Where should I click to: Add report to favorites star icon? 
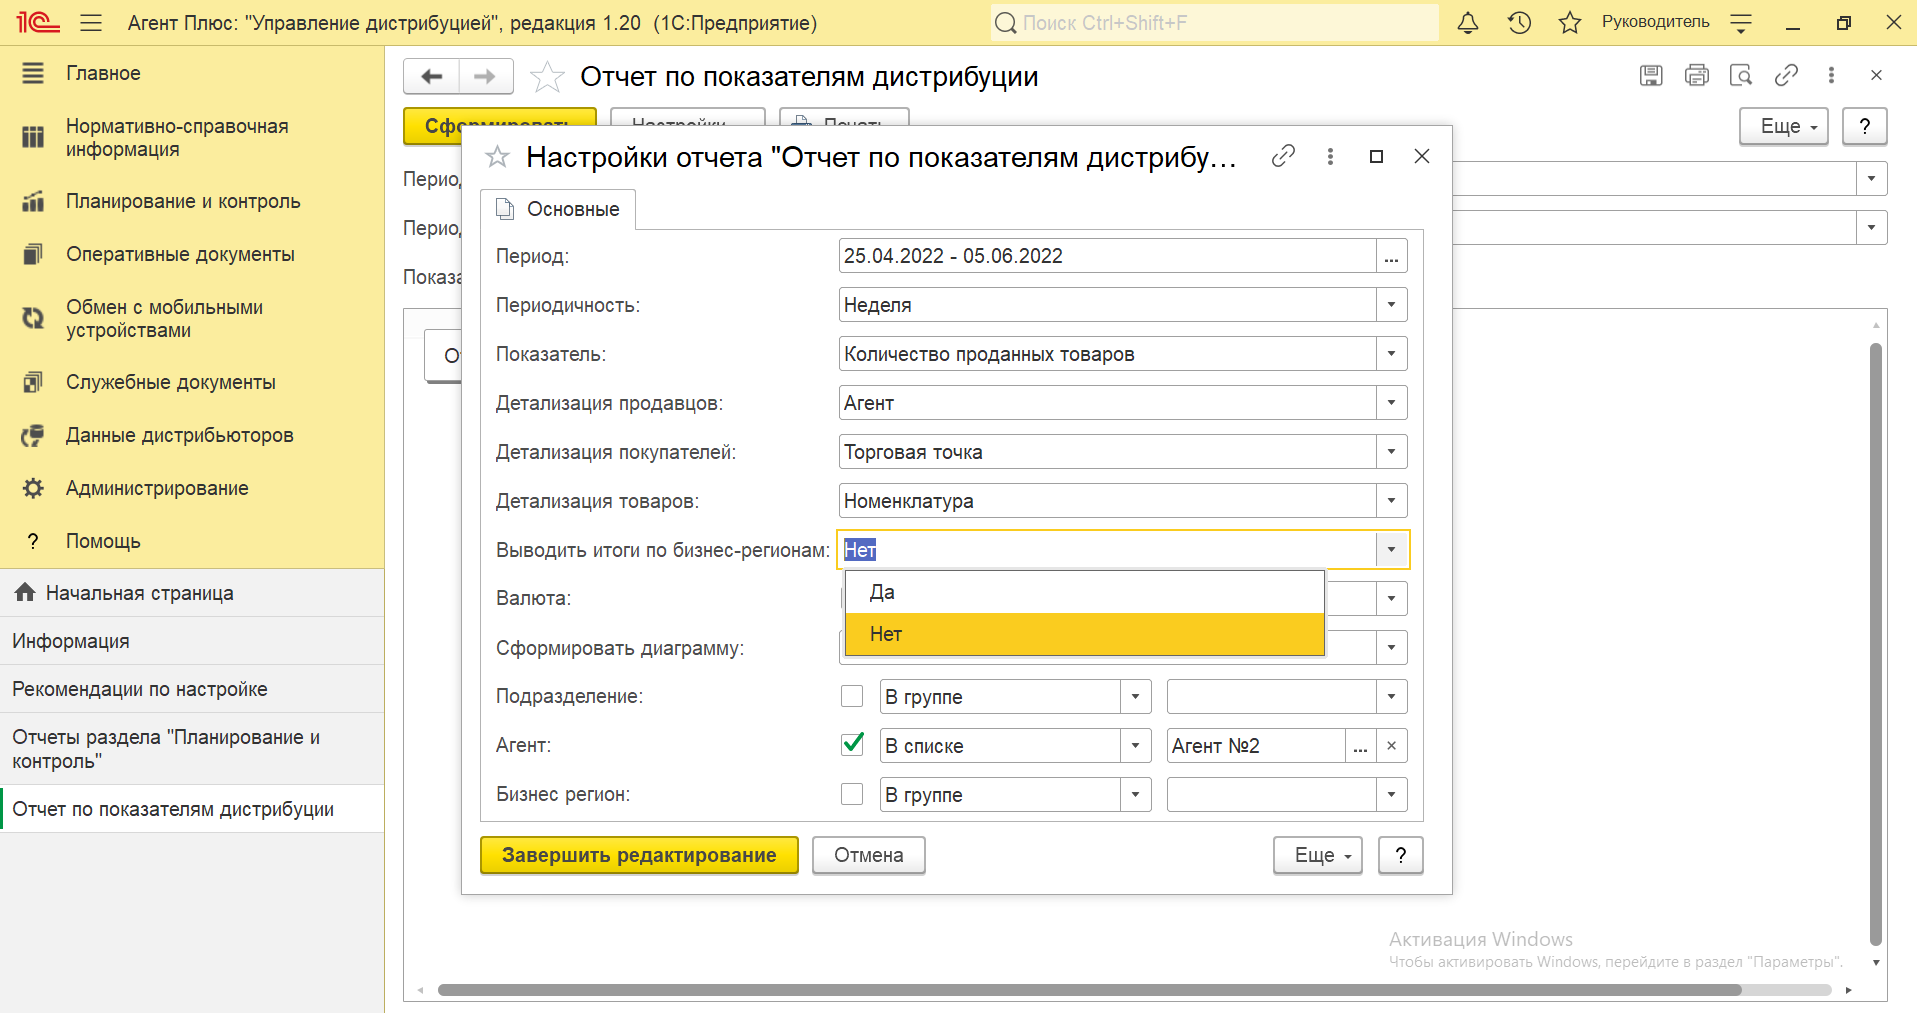[x=547, y=77]
